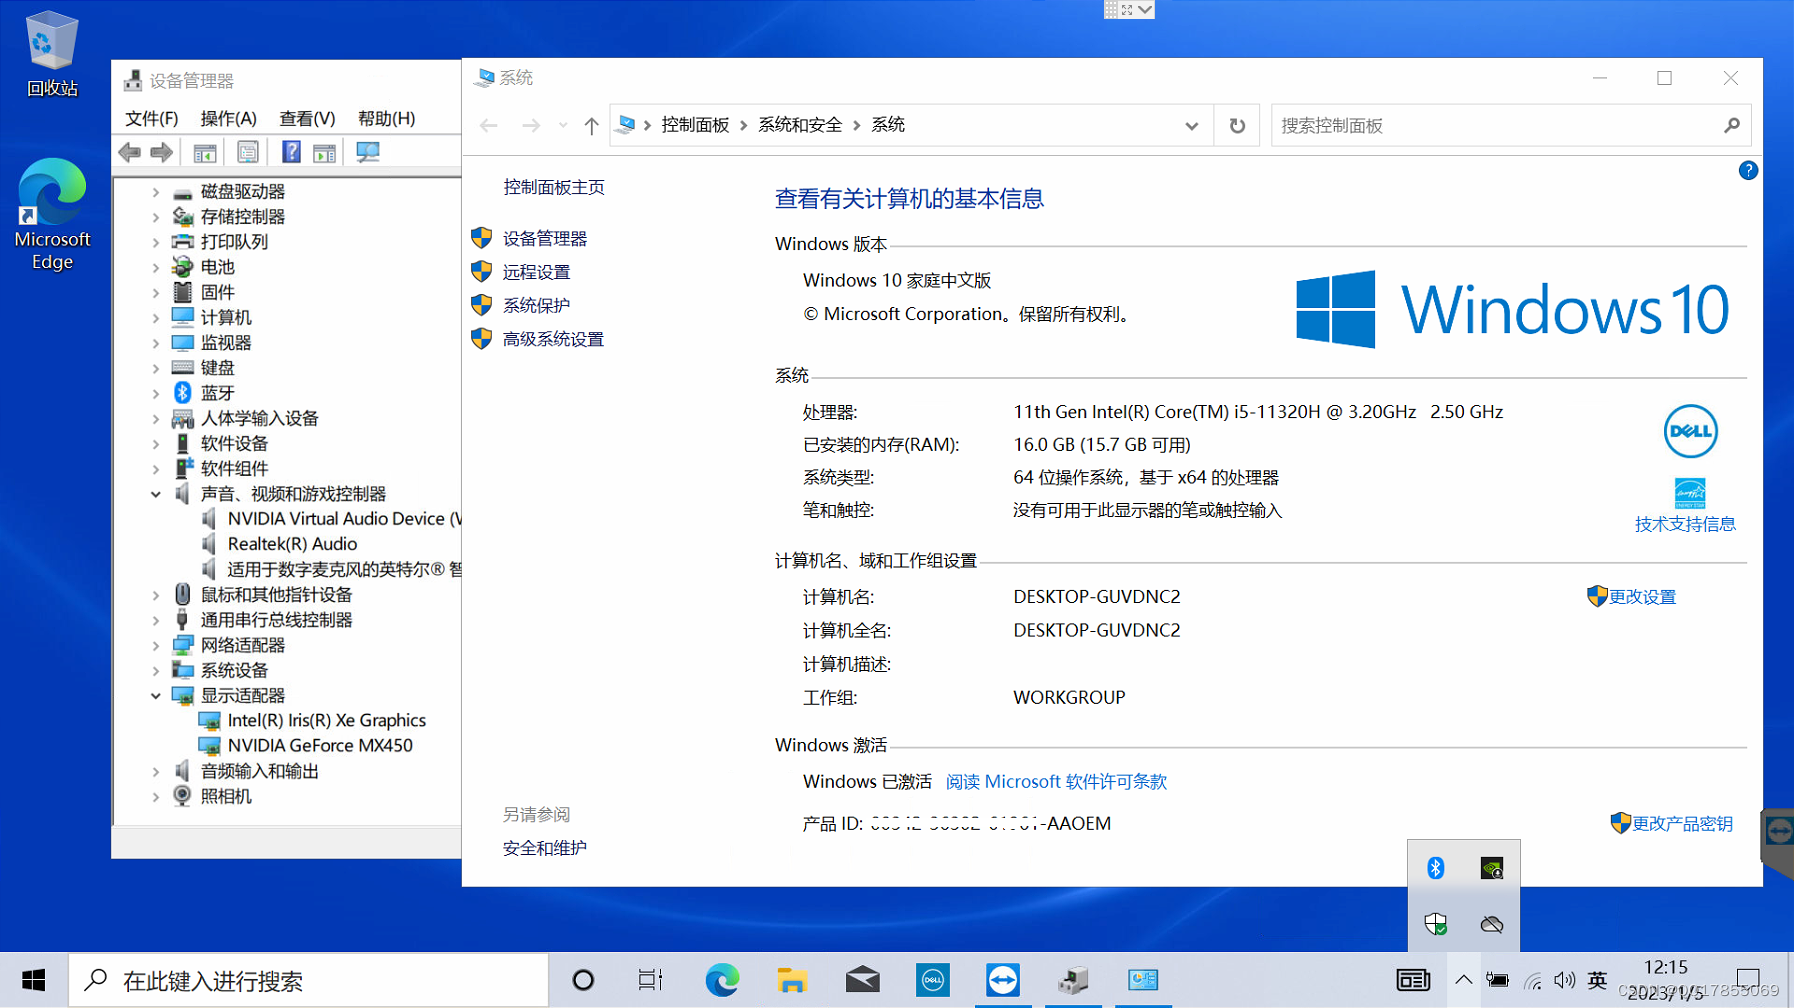Select NVIDIA GeForce MX450 device

320,746
